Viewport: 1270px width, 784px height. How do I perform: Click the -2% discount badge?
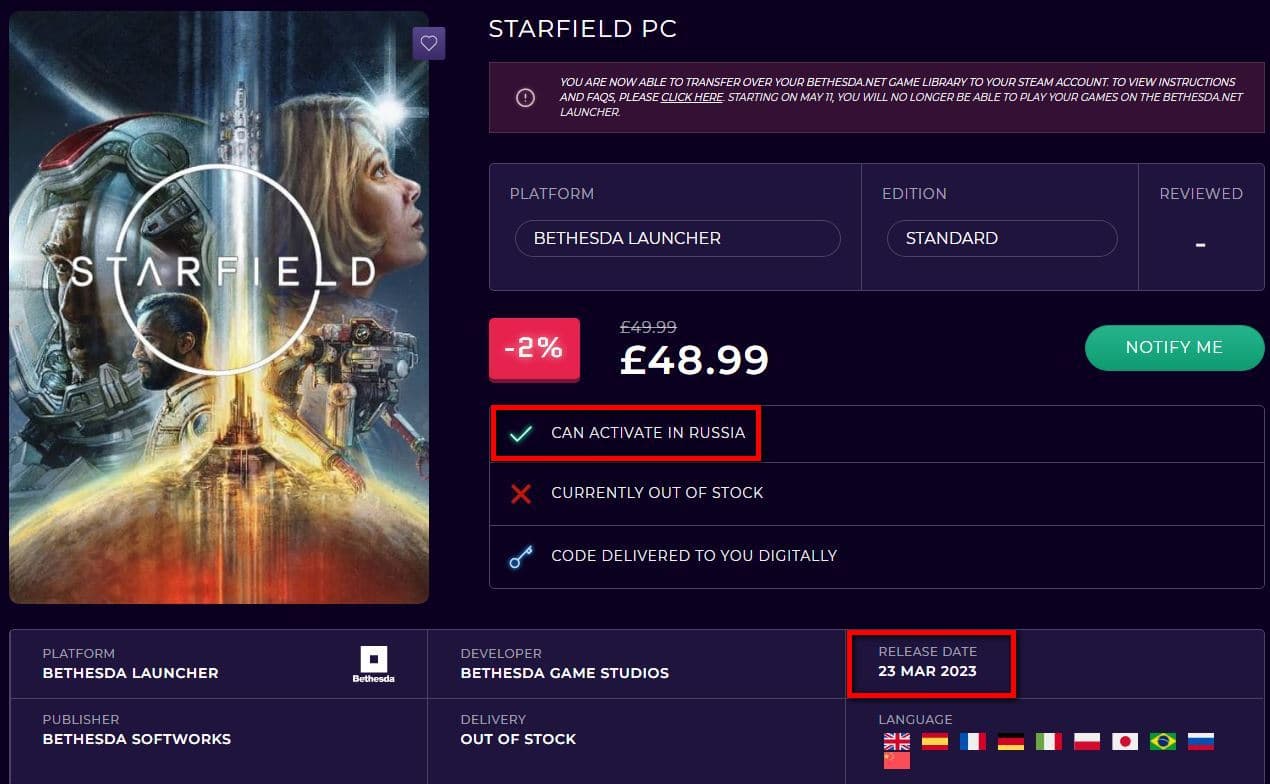(534, 349)
